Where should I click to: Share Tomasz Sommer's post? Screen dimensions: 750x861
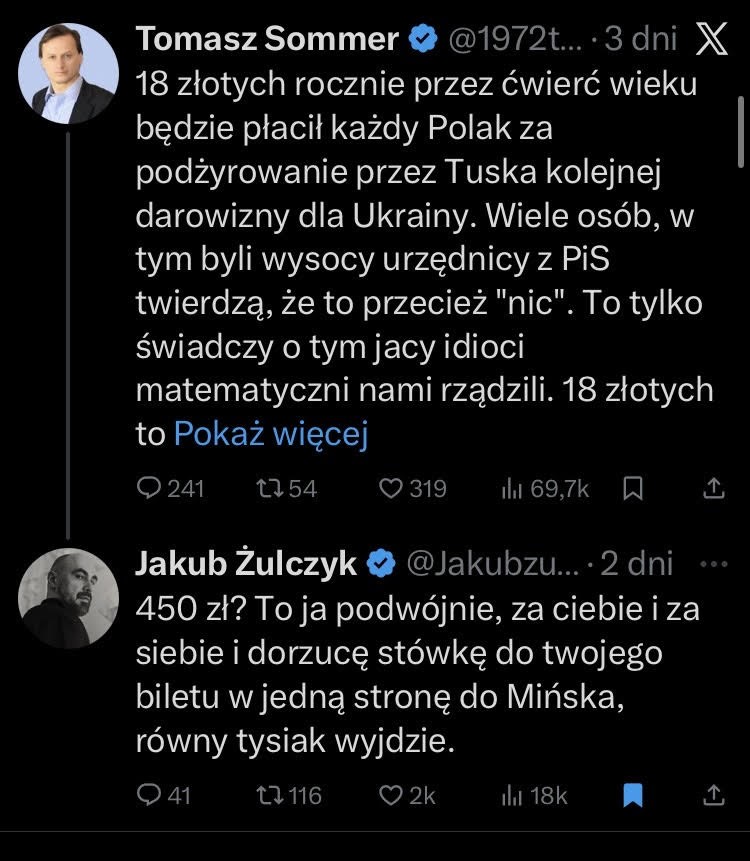coord(714,488)
